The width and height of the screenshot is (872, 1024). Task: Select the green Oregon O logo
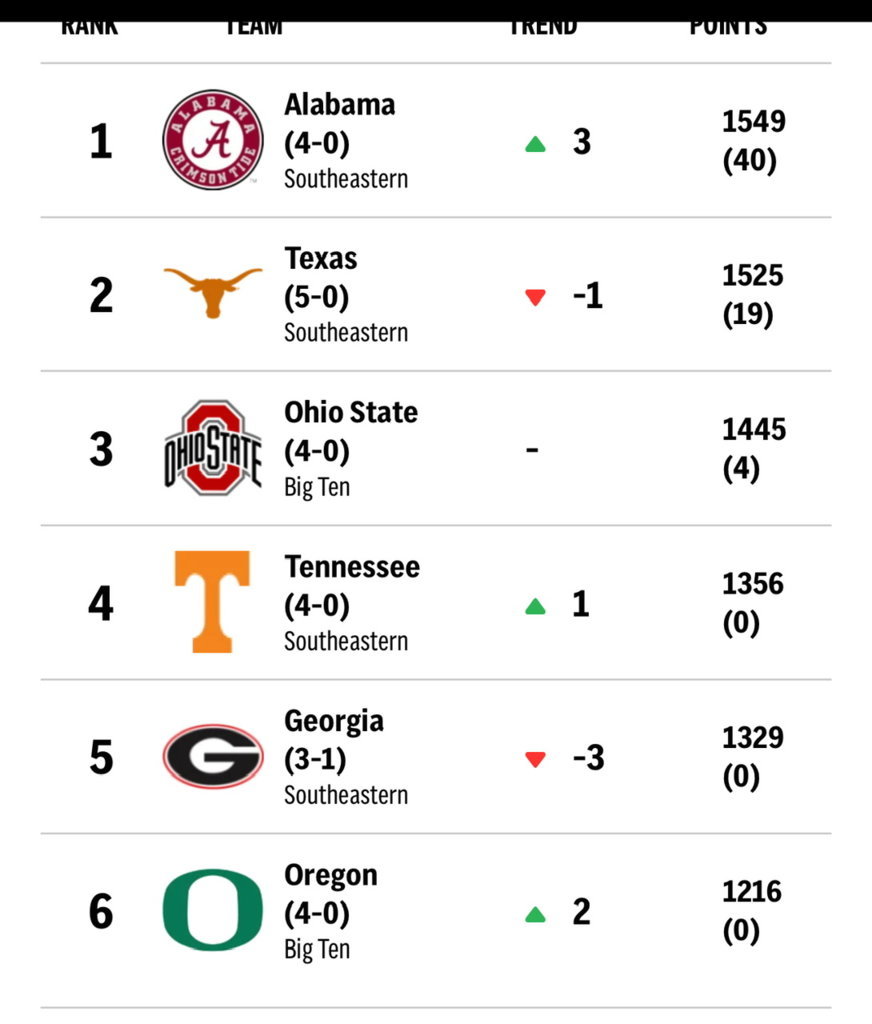(213, 910)
